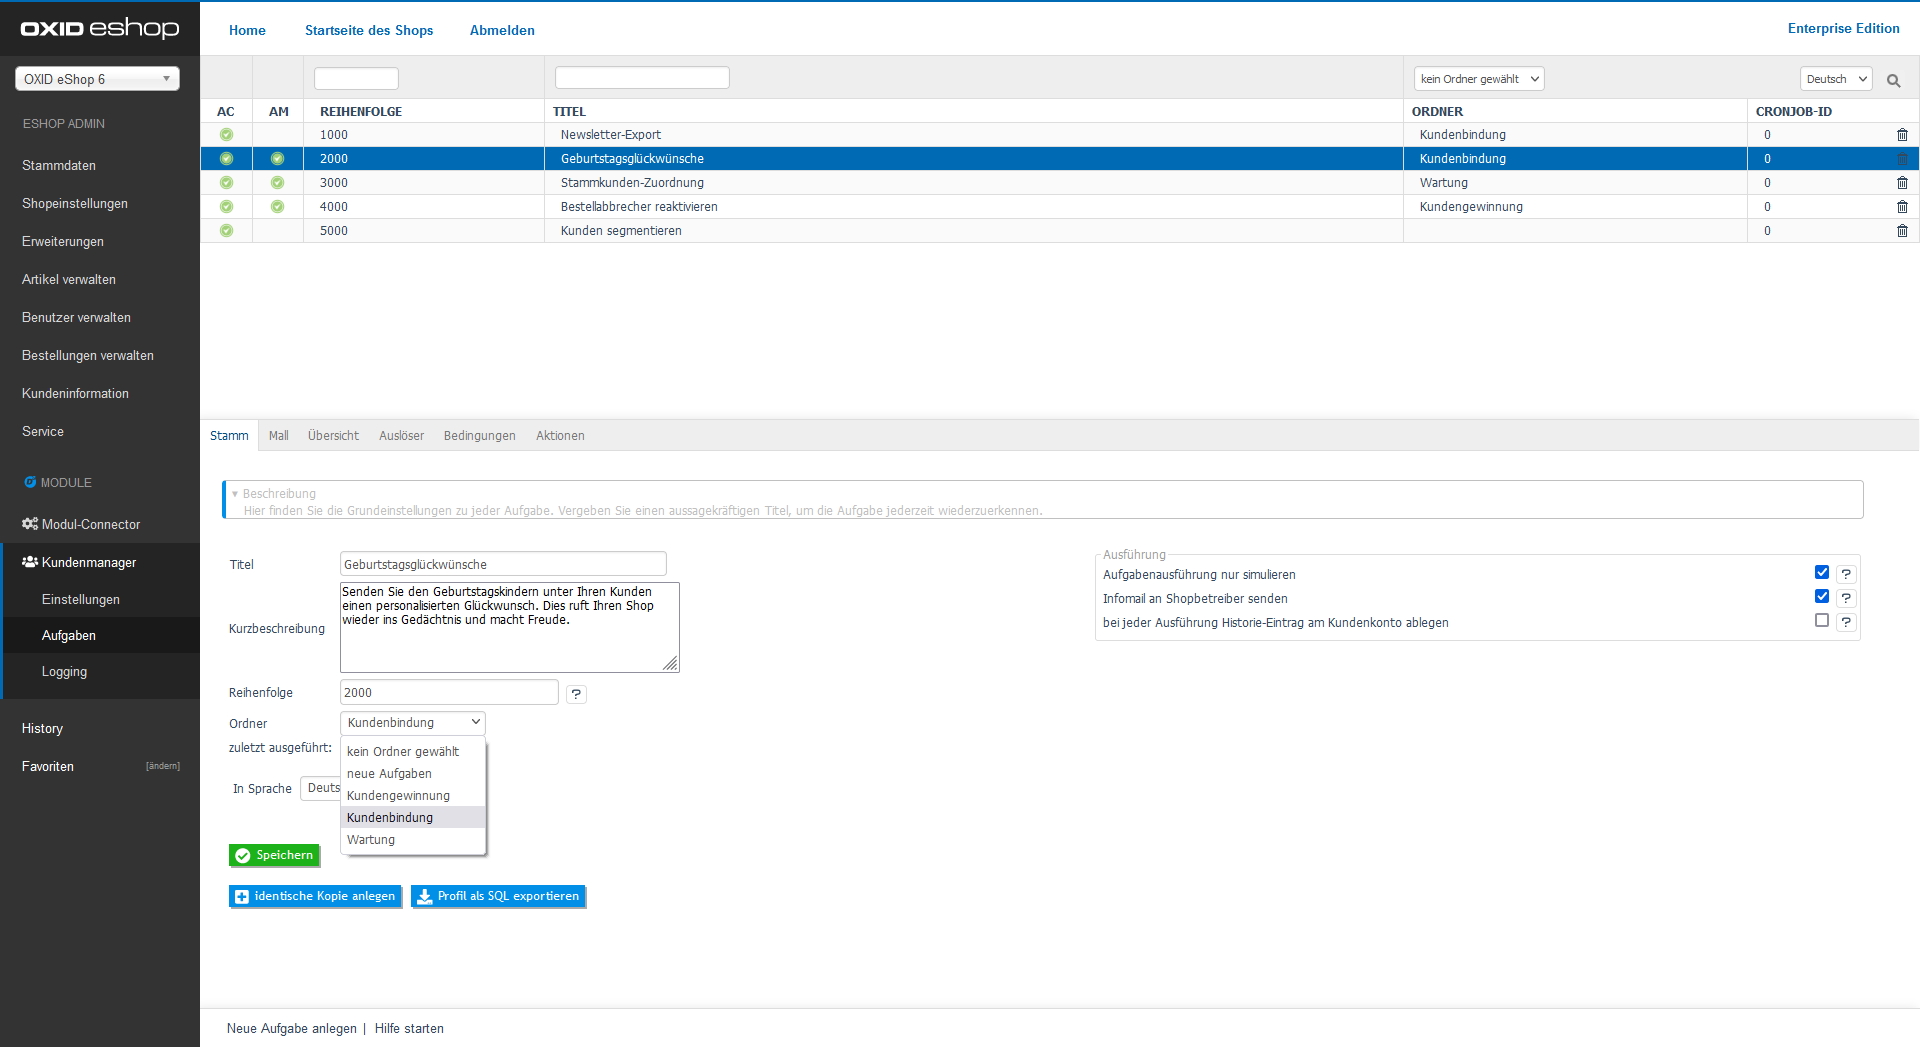Click trash icon for Kunden segmentieren row
This screenshot has height=1047, width=1920.
coord(1902,231)
